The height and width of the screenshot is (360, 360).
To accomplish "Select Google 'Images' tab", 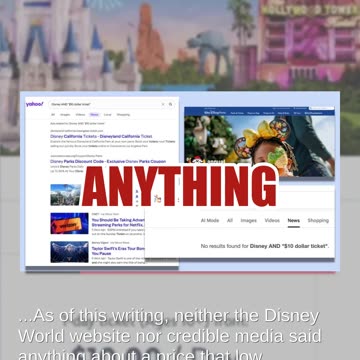I will point(249,220).
